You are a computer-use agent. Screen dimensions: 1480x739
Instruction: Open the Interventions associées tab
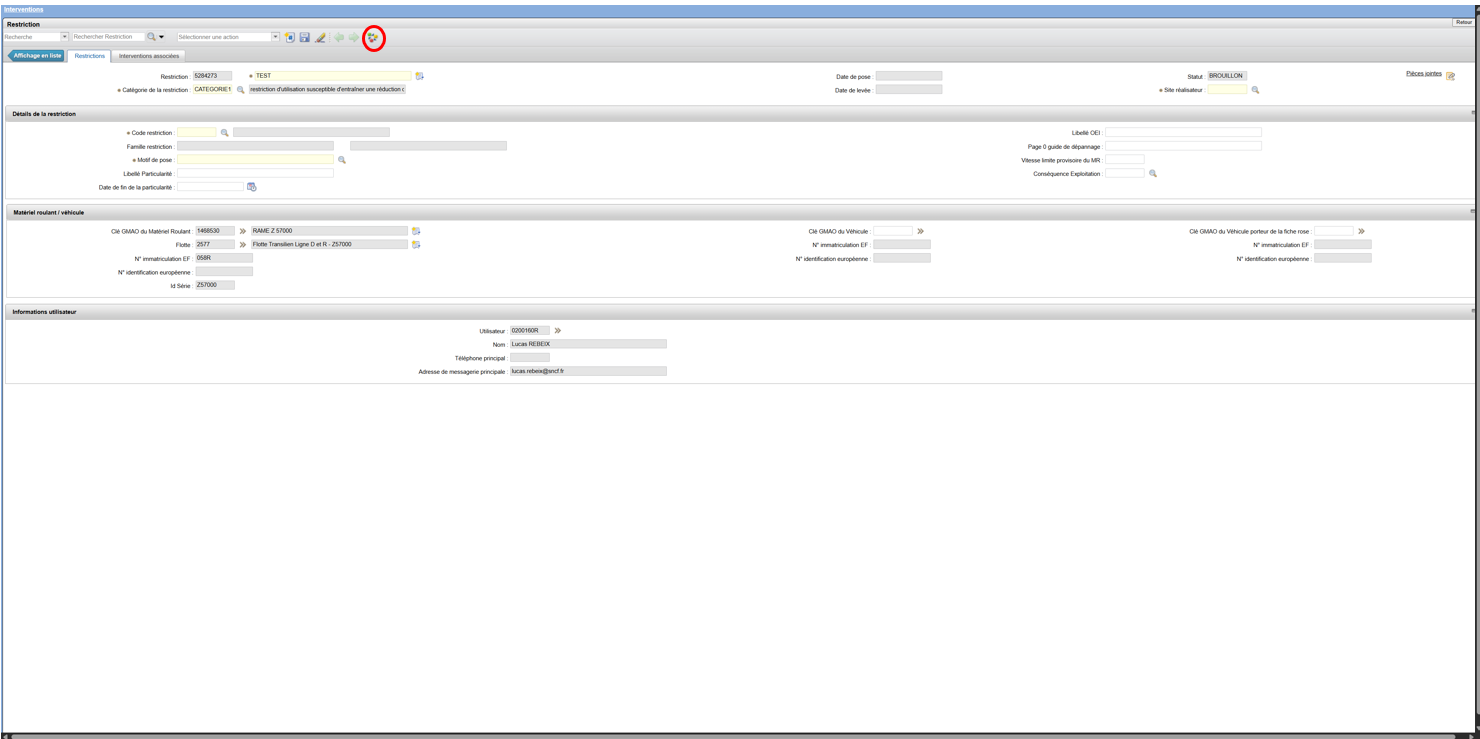pos(149,56)
